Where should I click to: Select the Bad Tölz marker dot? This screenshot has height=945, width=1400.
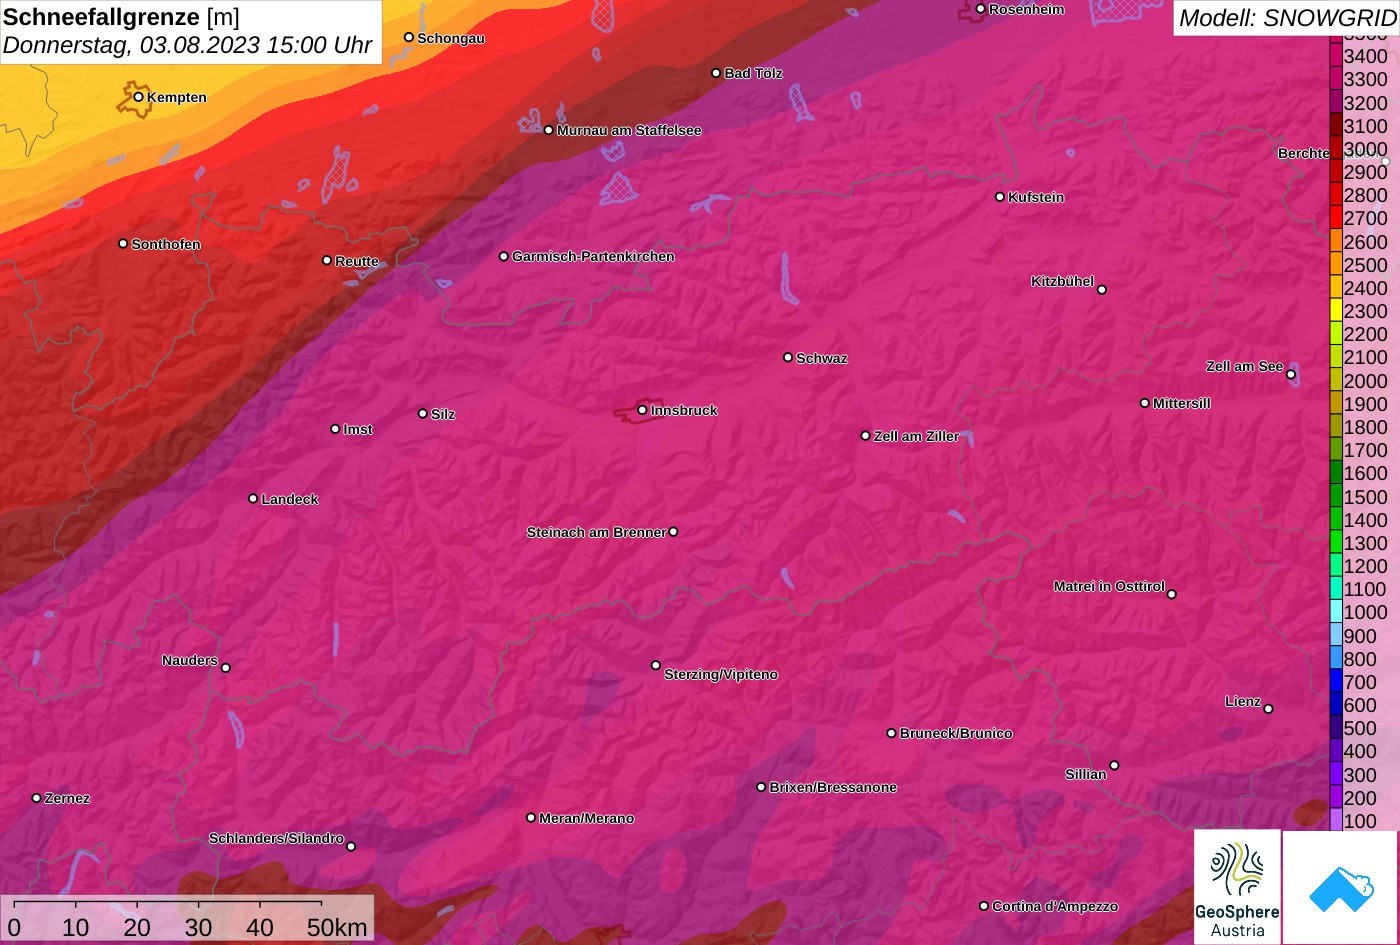click(716, 73)
